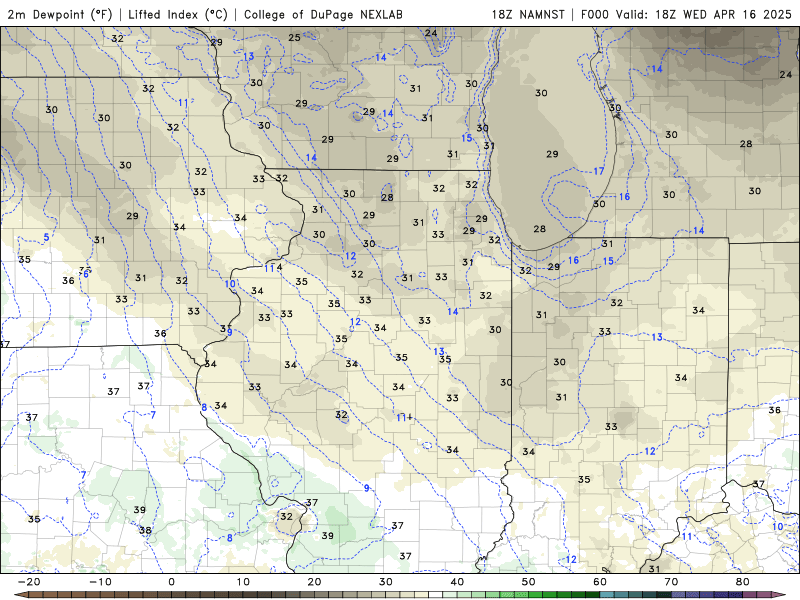Click the "25" dewpoint value at top

coord(294,37)
